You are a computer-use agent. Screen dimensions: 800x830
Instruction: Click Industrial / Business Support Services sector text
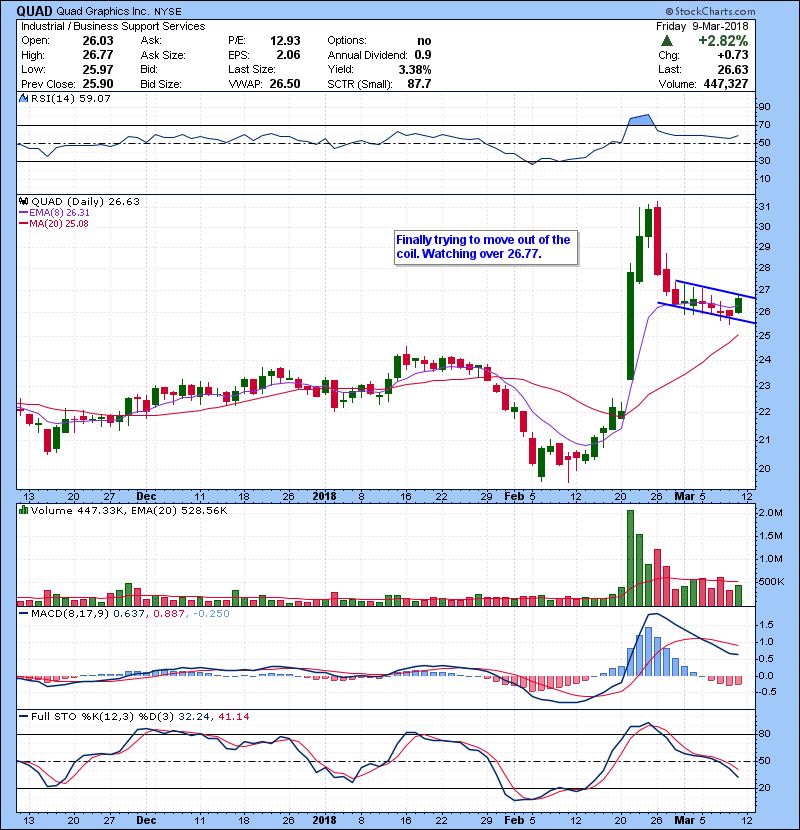113,26
